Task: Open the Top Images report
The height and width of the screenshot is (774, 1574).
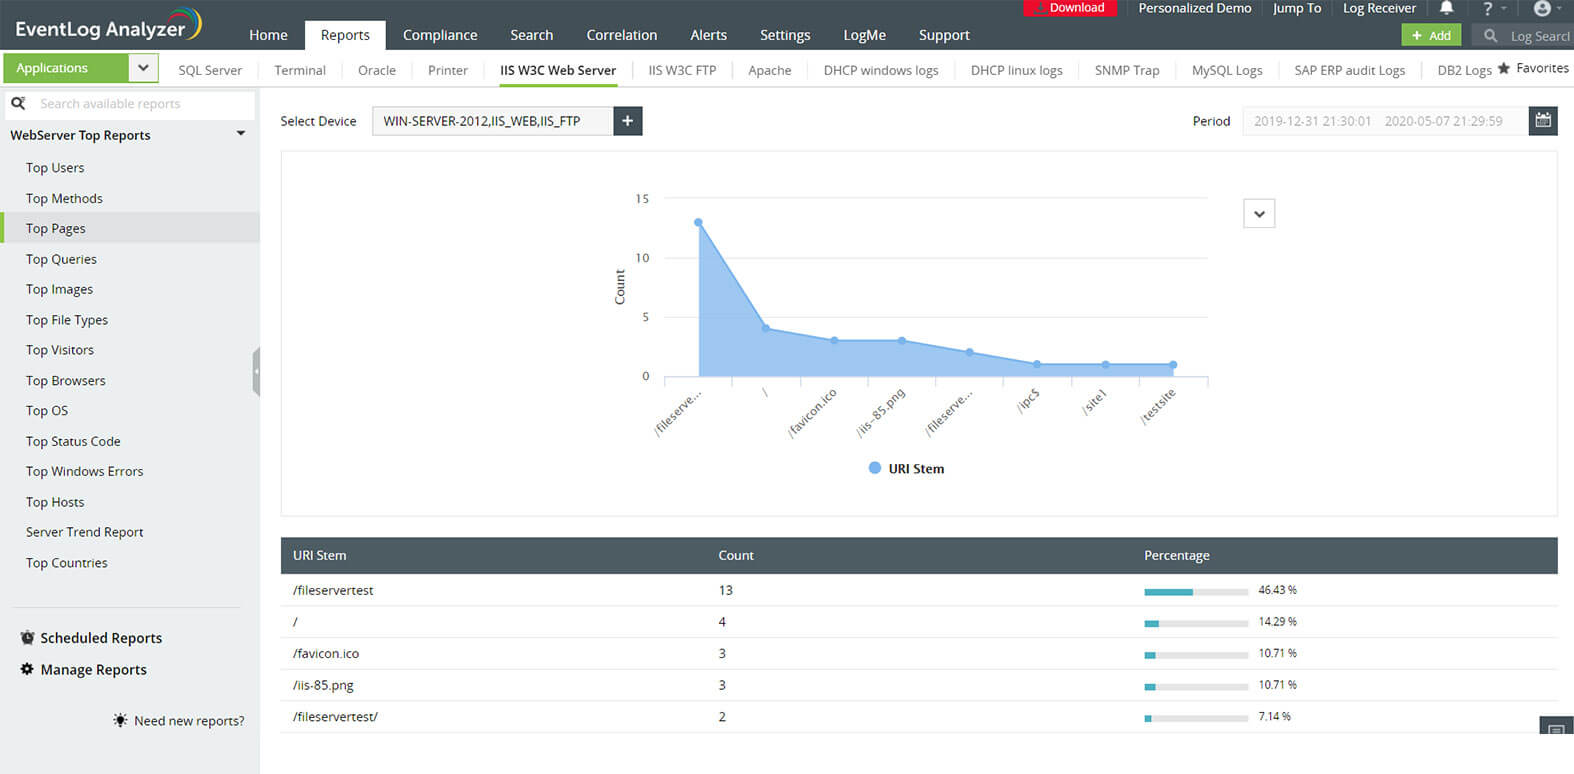Action: pos(59,289)
